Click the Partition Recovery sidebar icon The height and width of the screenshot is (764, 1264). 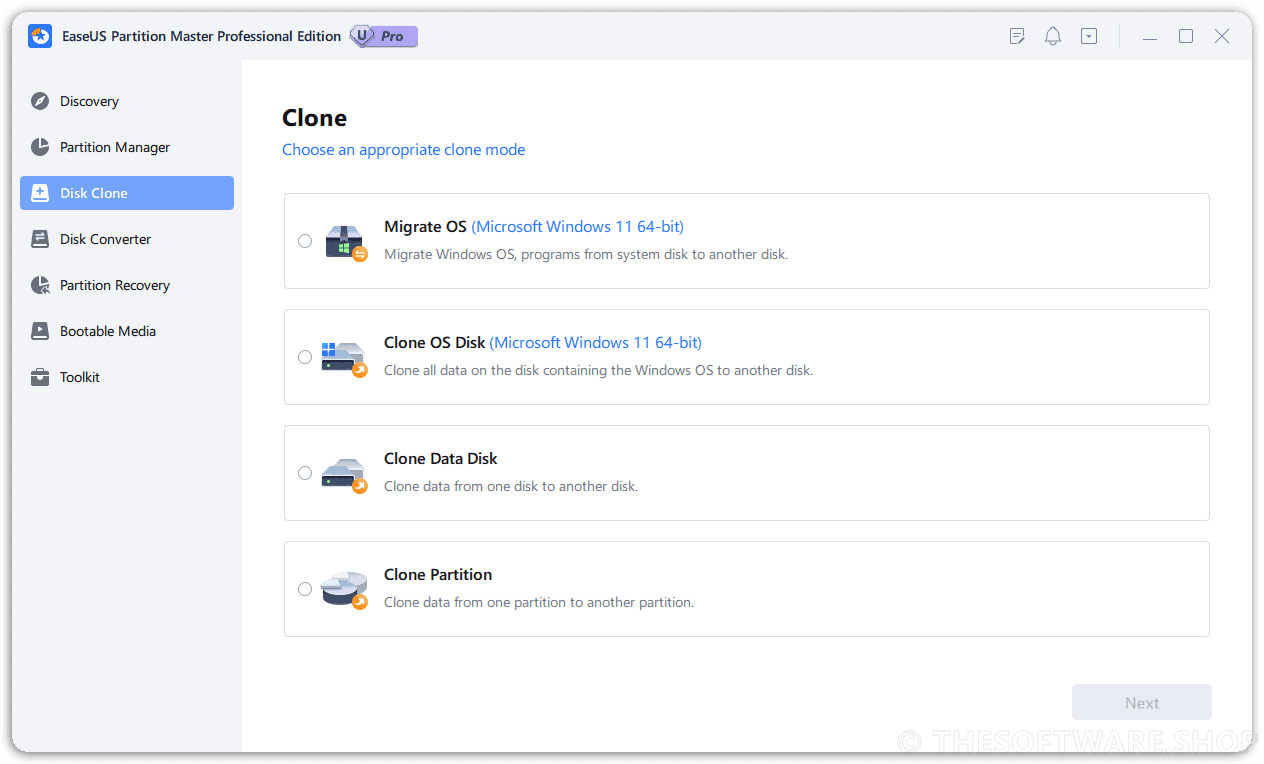40,285
